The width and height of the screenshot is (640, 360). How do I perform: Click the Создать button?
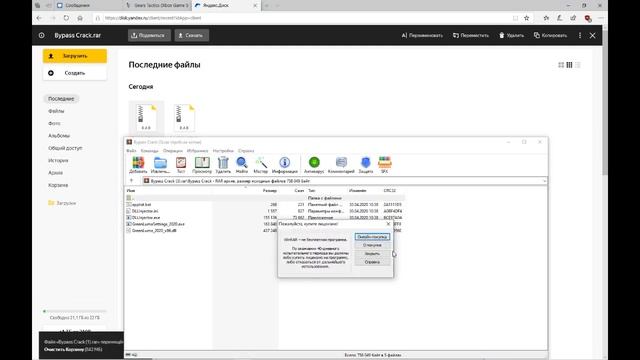[75, 73]
